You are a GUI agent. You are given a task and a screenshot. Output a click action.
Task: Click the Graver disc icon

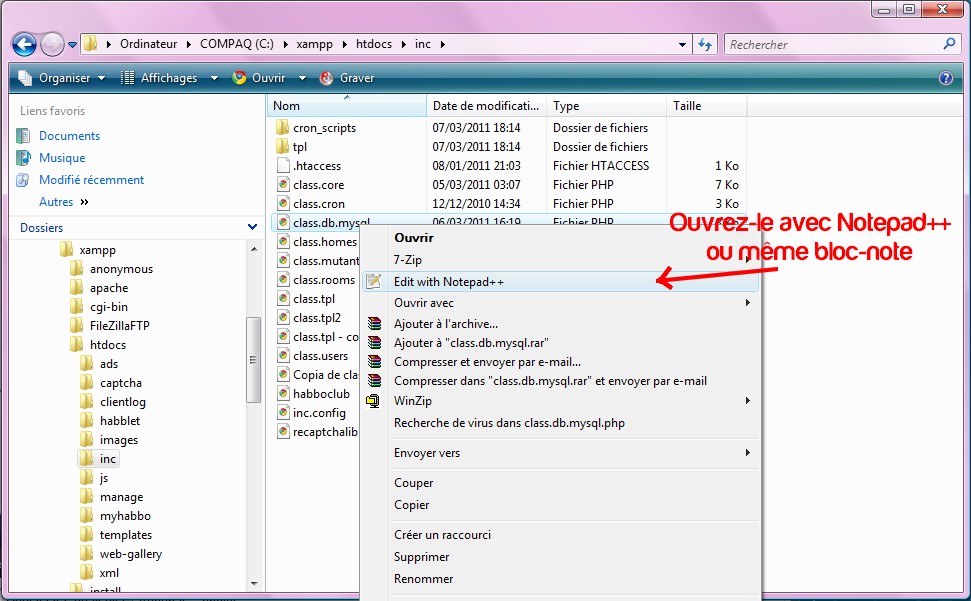[326, 78]
